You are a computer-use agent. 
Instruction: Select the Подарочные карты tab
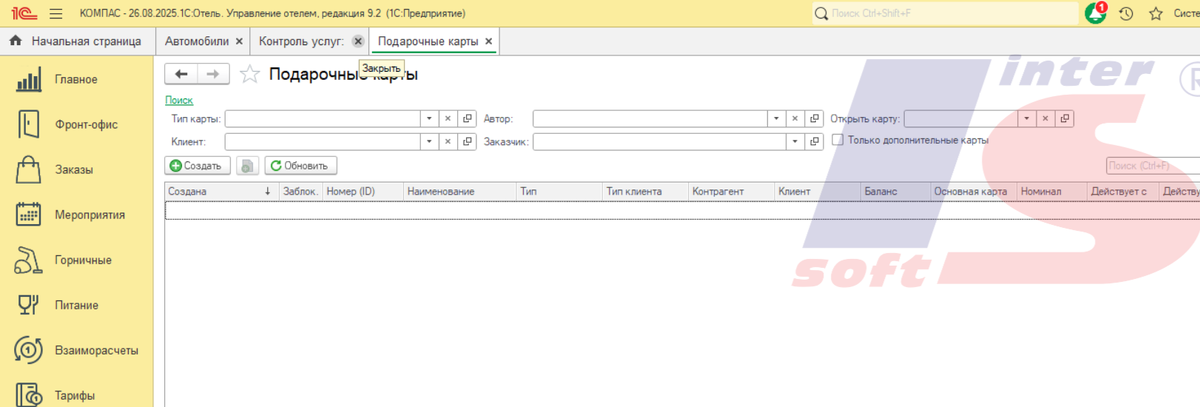point(428,41)
